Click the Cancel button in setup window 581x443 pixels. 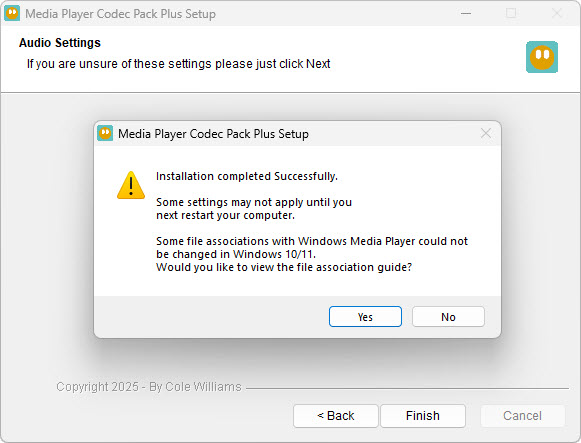point(522,416)
